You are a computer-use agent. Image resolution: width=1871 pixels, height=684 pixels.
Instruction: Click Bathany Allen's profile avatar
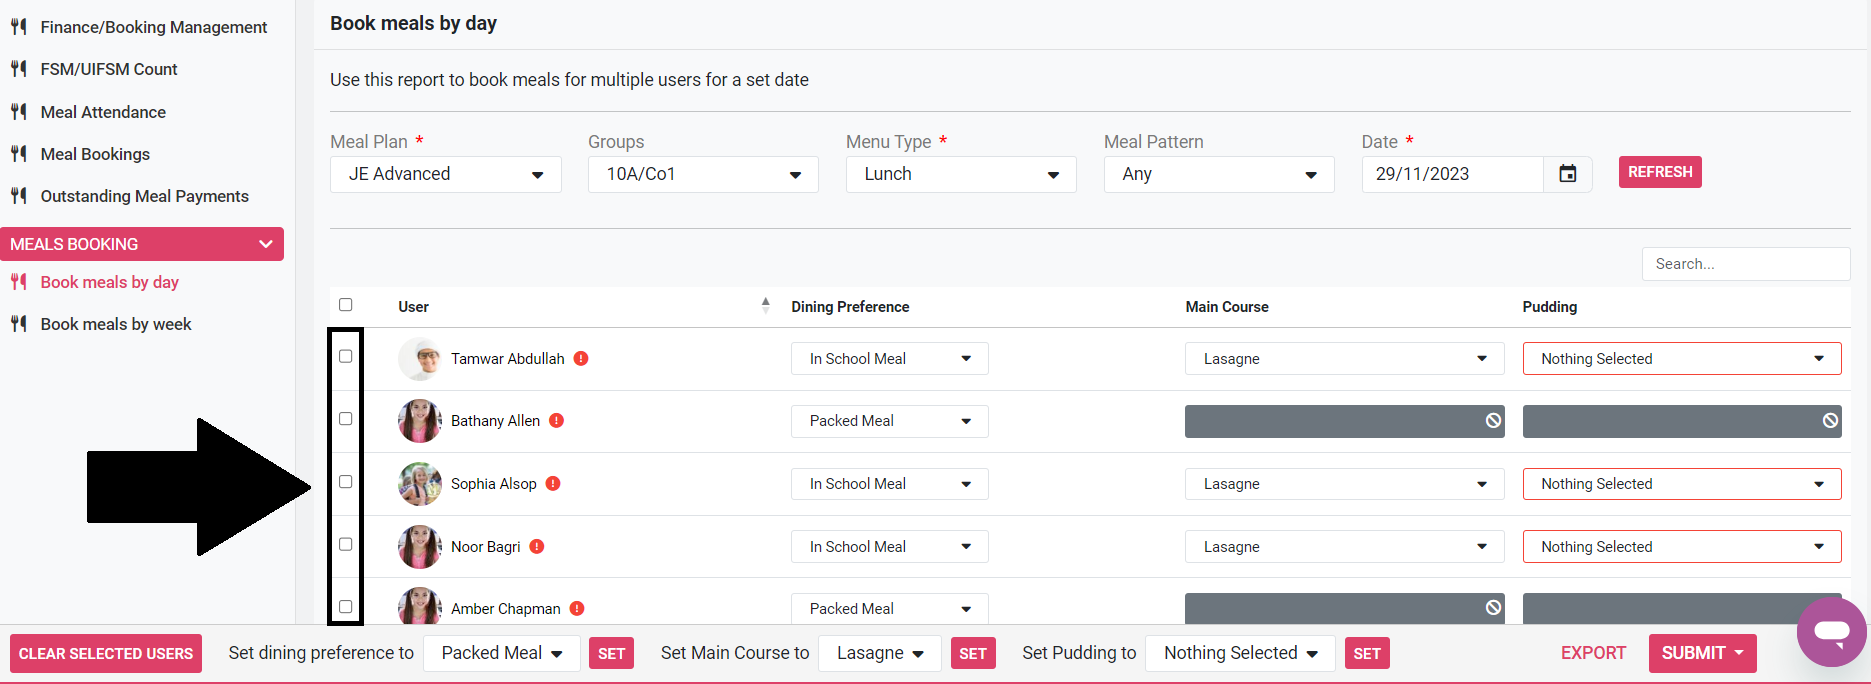click(420, 421)
